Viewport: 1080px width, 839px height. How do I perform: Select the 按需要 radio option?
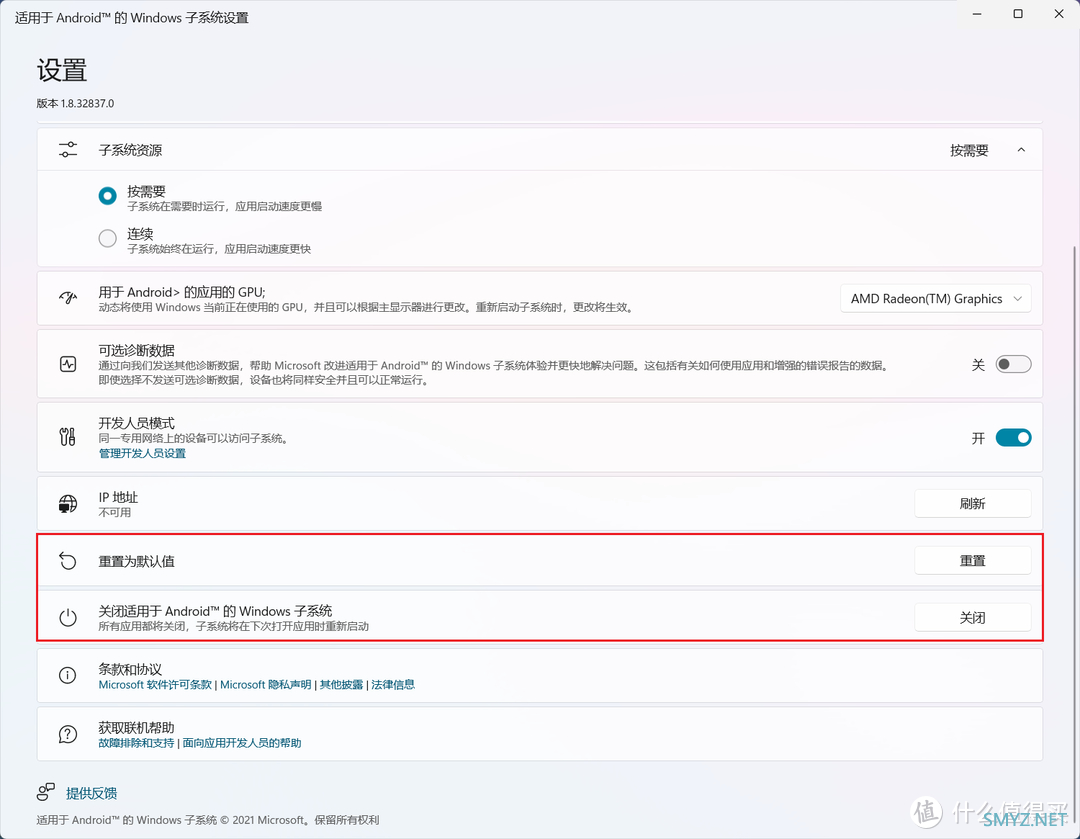(x=107, y=196)
